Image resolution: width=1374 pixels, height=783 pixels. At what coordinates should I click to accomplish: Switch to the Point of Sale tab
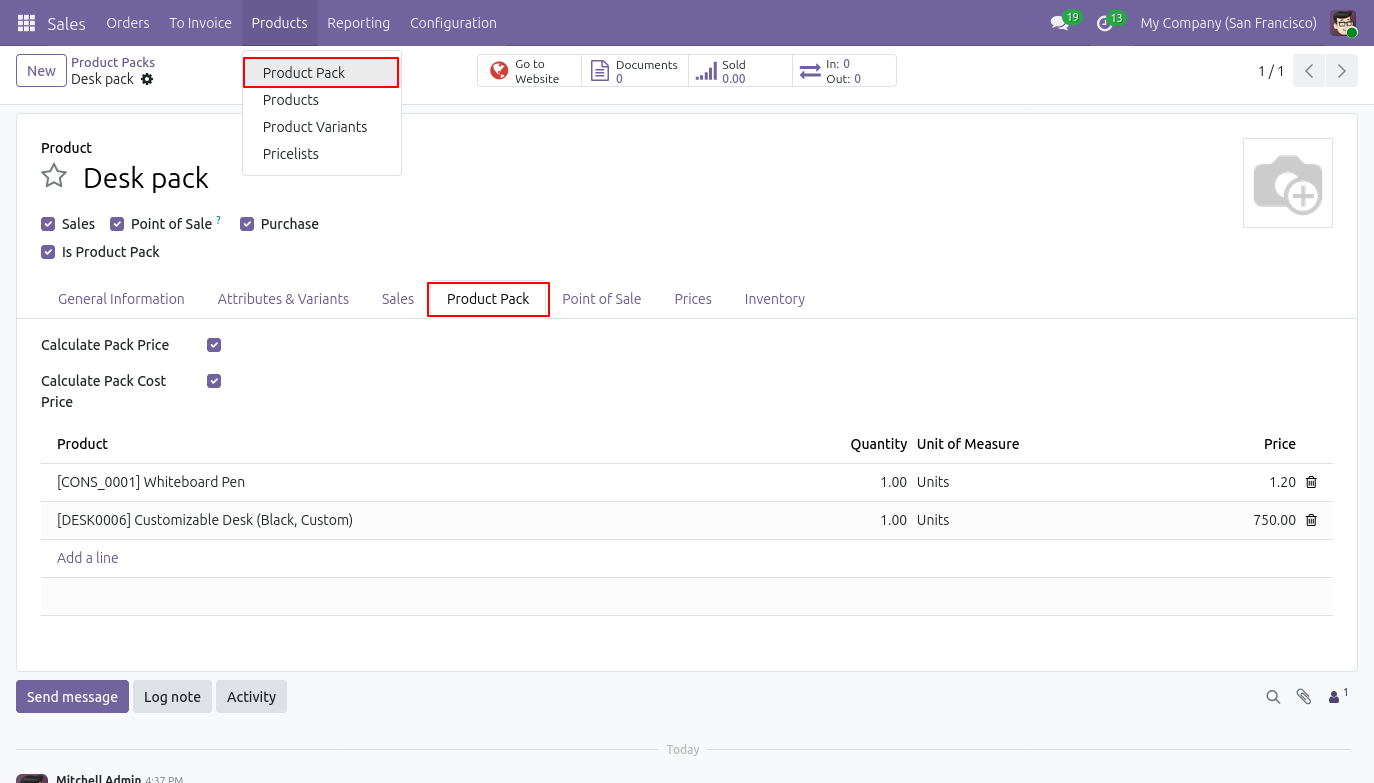tap(601, 299)
